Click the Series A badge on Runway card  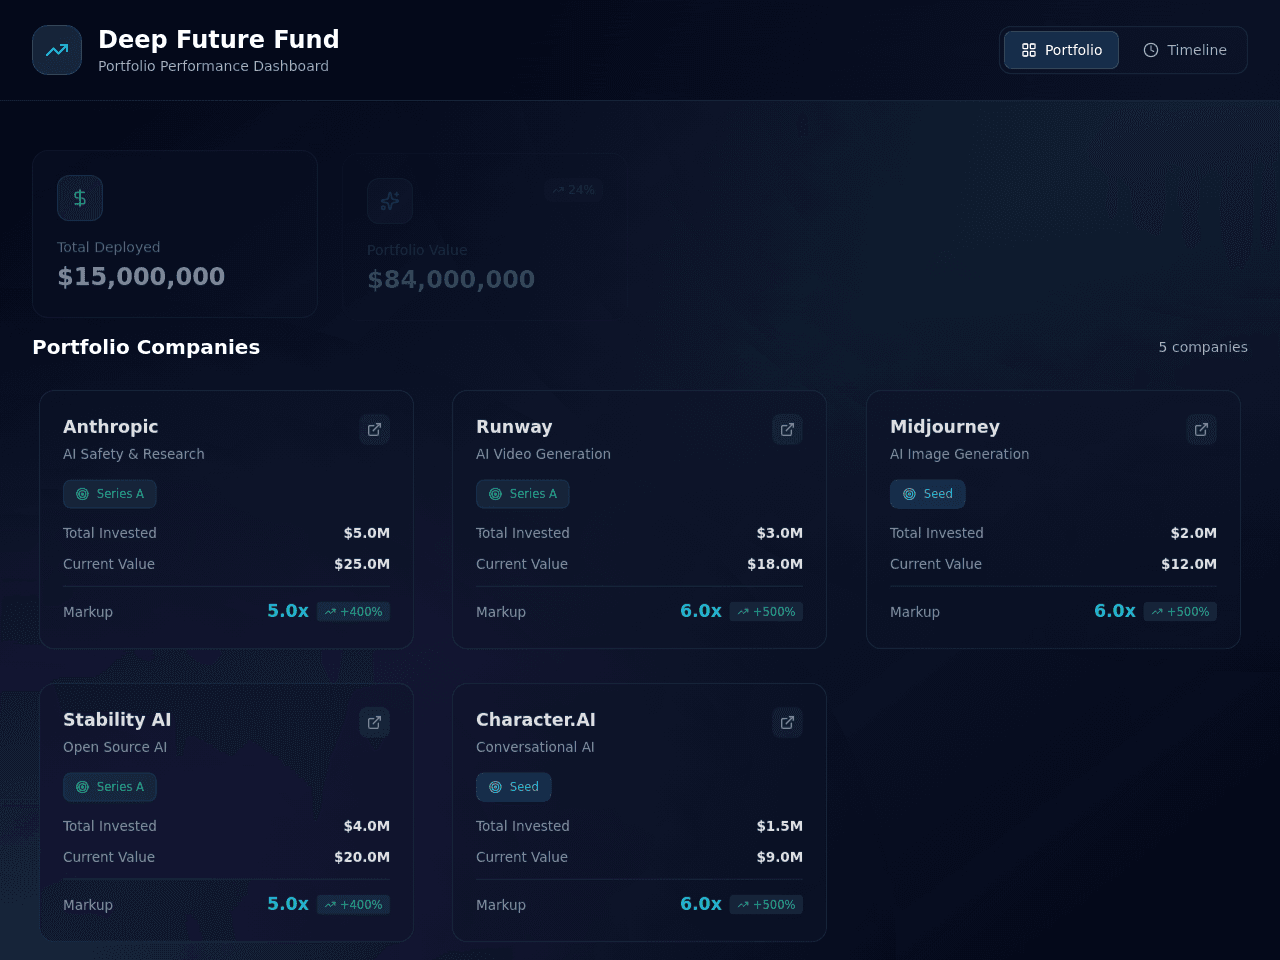tap(523, 494)
